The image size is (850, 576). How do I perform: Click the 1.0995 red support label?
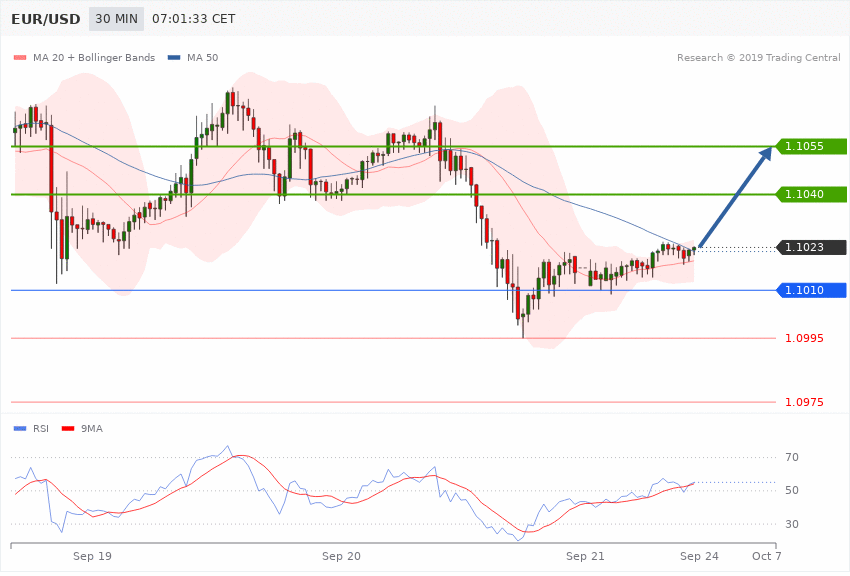point(804,338)
